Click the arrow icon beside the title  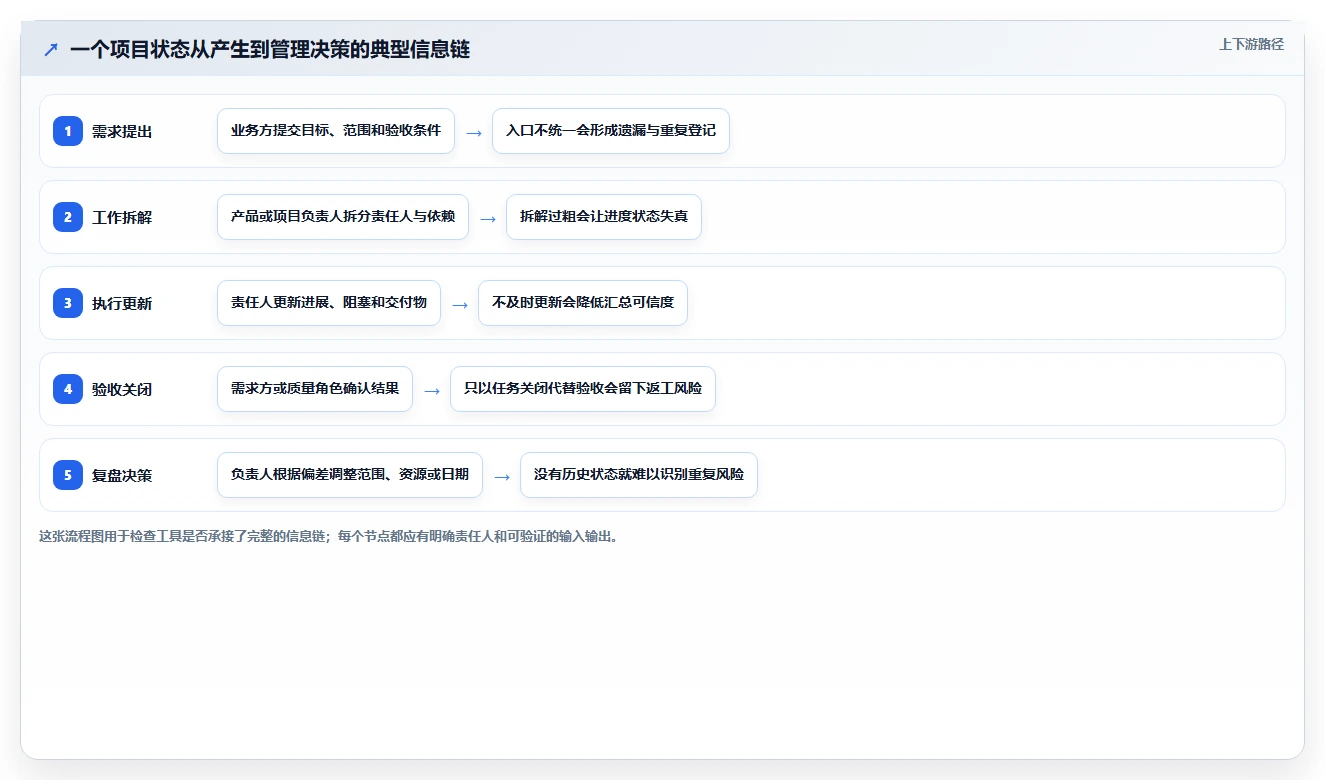[x=51, y=49]
